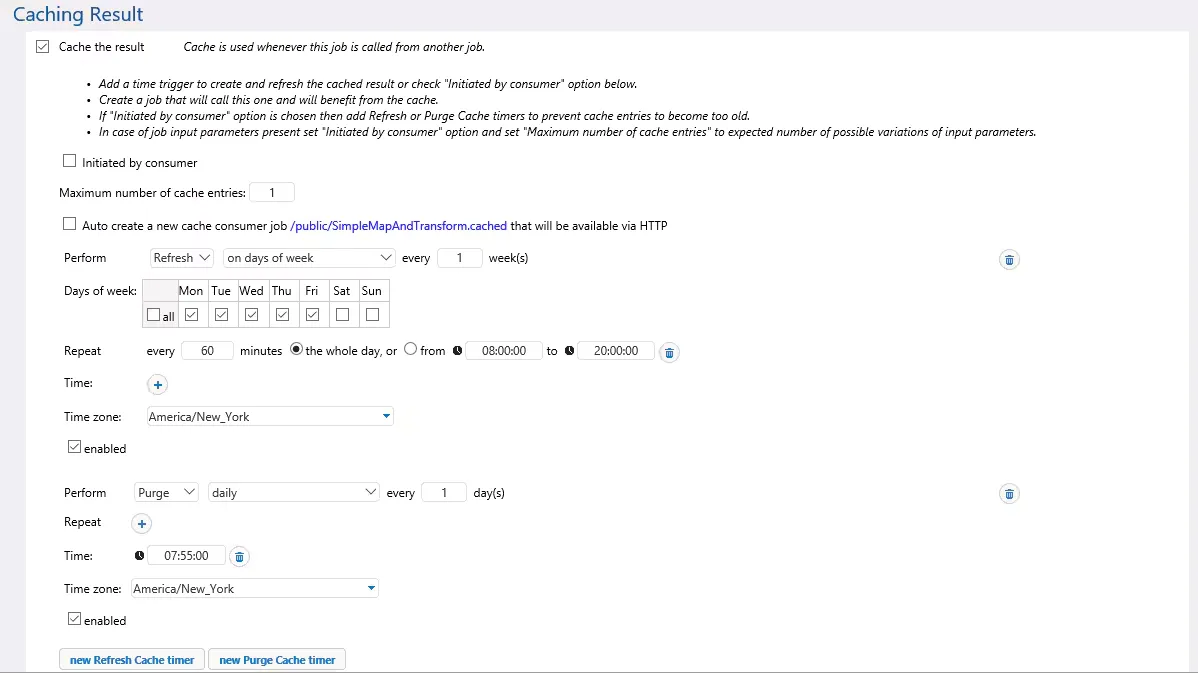Click the new Refresh Cache timer button
This screenshot has width=1198, height=673.
132,660
